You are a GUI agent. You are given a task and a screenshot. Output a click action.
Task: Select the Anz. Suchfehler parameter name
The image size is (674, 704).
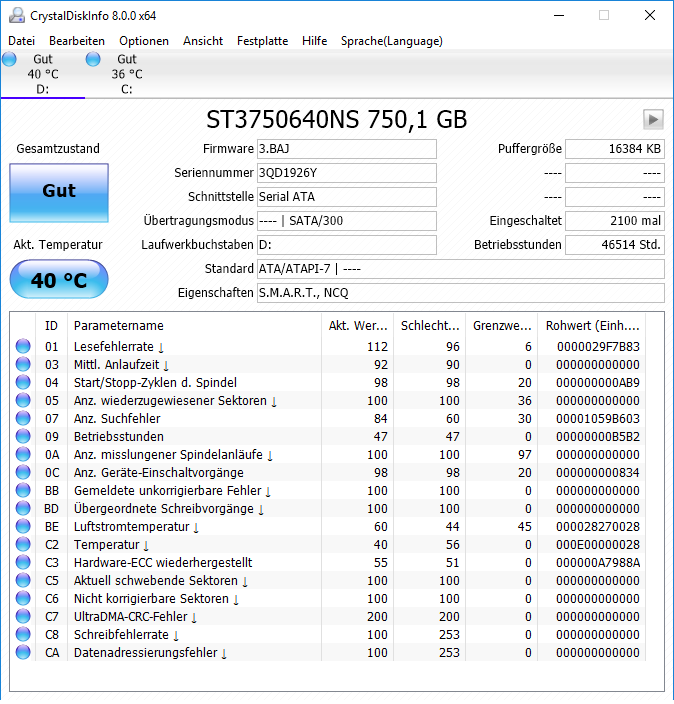117,418
